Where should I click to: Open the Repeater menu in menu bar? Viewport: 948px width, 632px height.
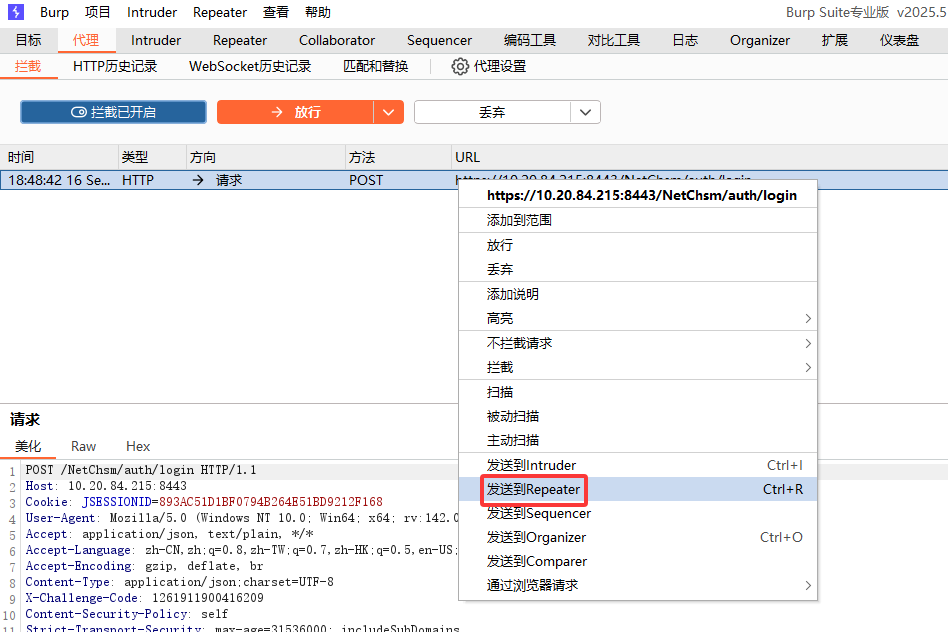click(x=220, y=12)
